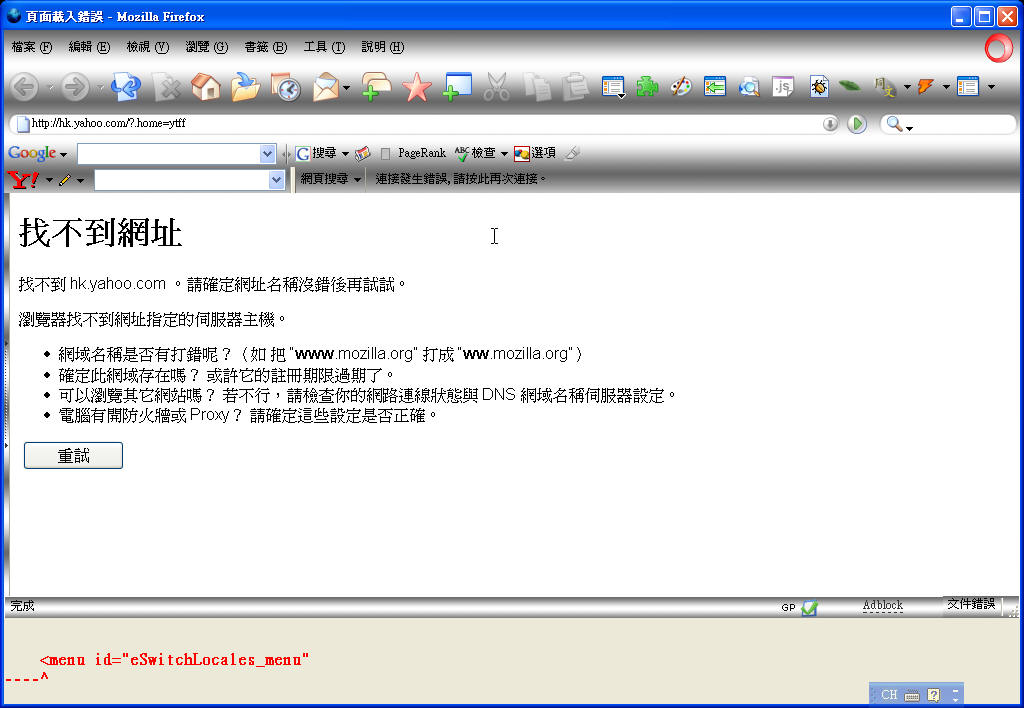Click the Copy documents icon
Image resolution: width=1024 pixels, height=708 pixels.
coord(537,87)
